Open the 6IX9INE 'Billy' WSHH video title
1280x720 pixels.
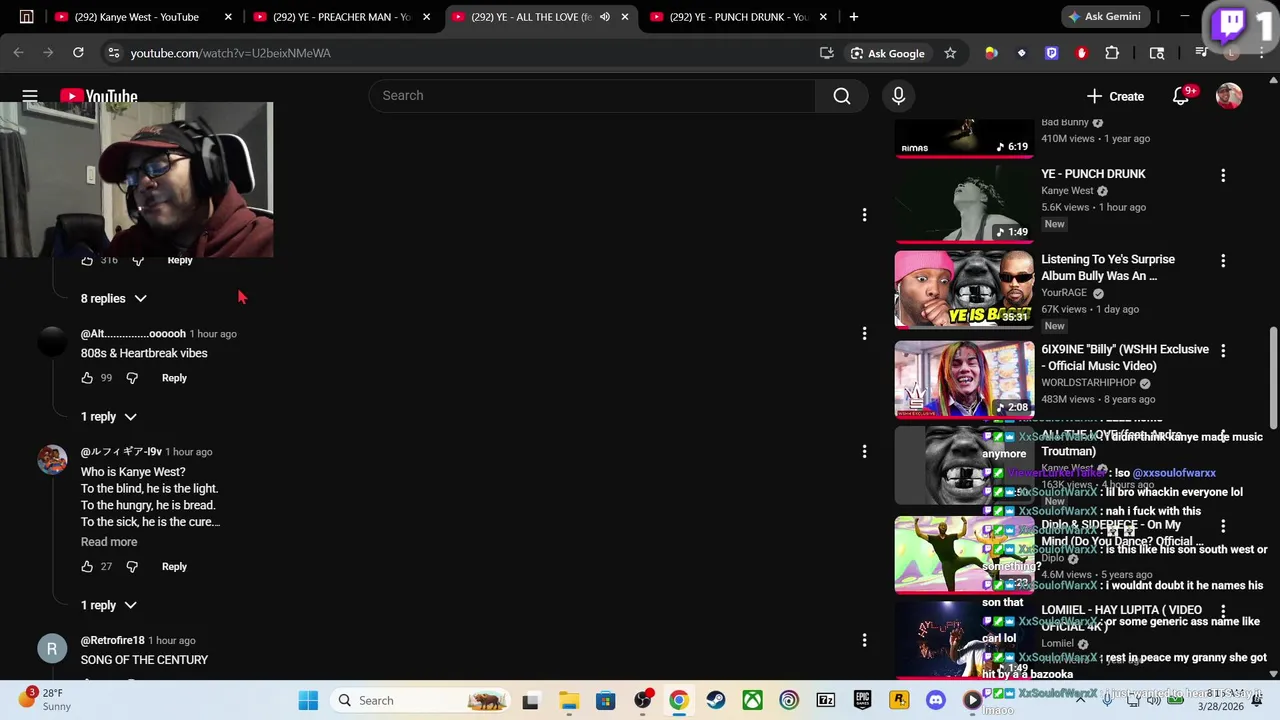tap(1125, 358)
